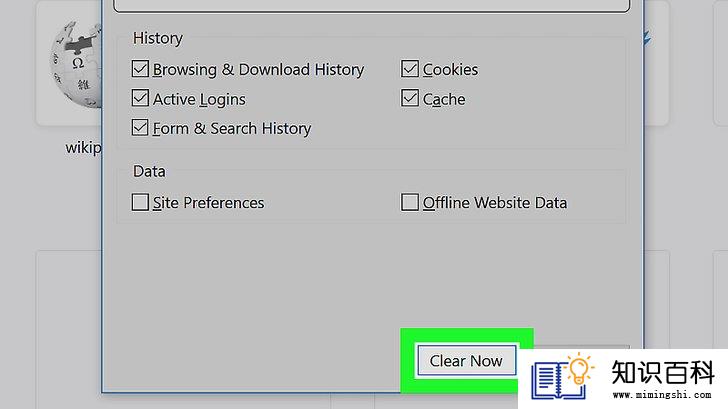Click the www.mimingshi.com watermark text
This screenshot has height=409, width=728.
click(x=662, y=395)
